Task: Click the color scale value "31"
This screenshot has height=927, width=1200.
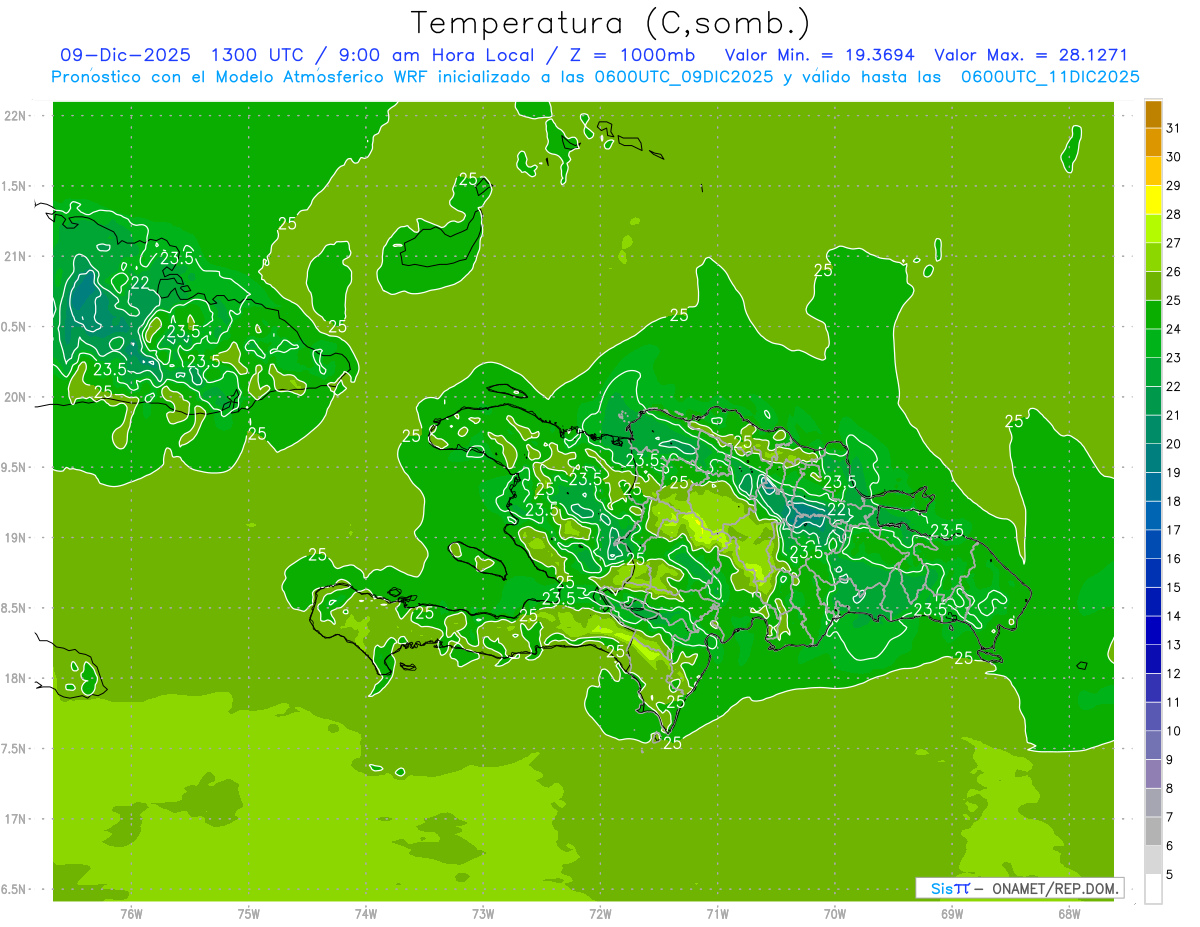Action: click(1173, 128)
